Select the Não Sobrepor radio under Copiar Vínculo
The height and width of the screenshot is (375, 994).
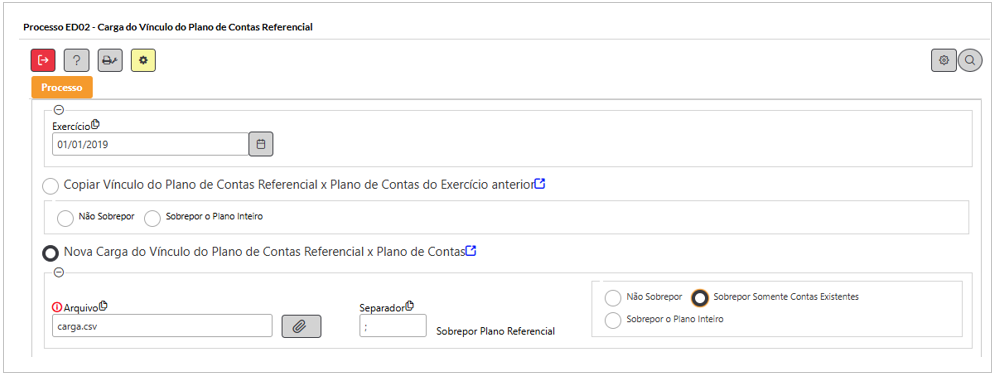tap(65, 218)
